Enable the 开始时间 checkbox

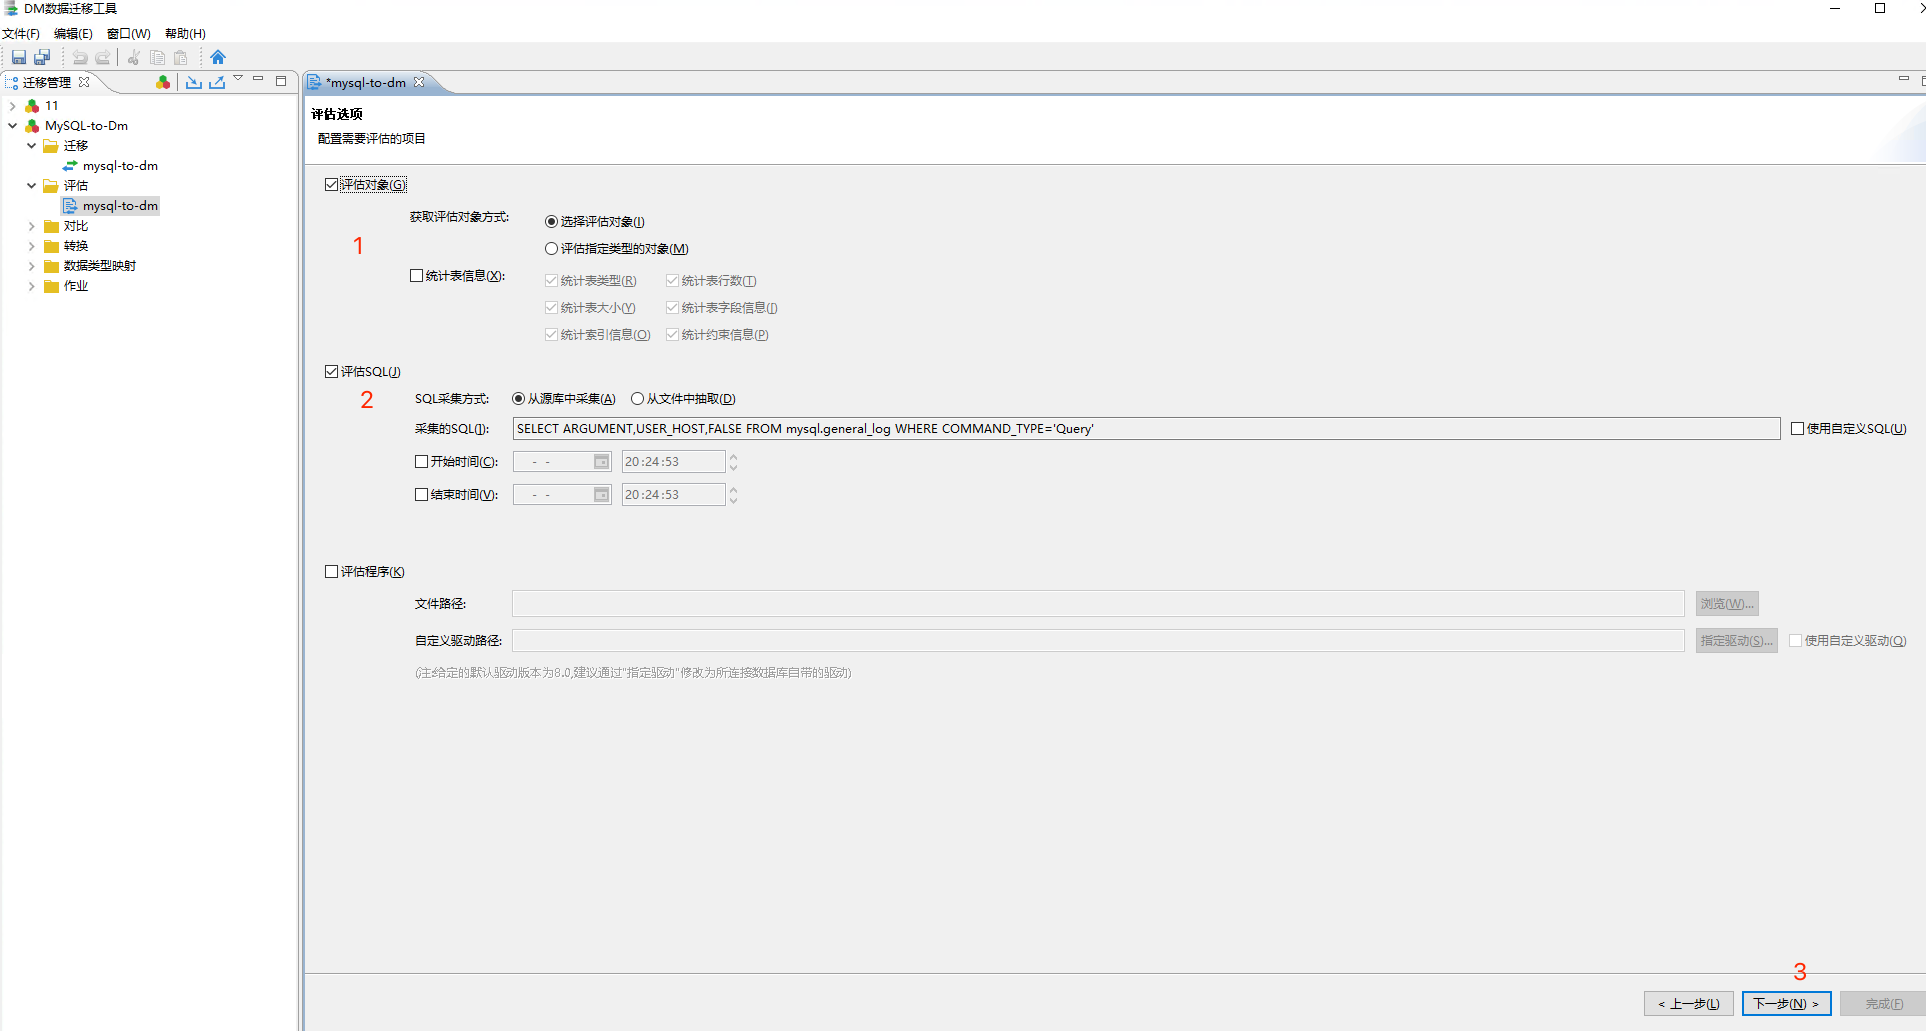coord(422,461)
